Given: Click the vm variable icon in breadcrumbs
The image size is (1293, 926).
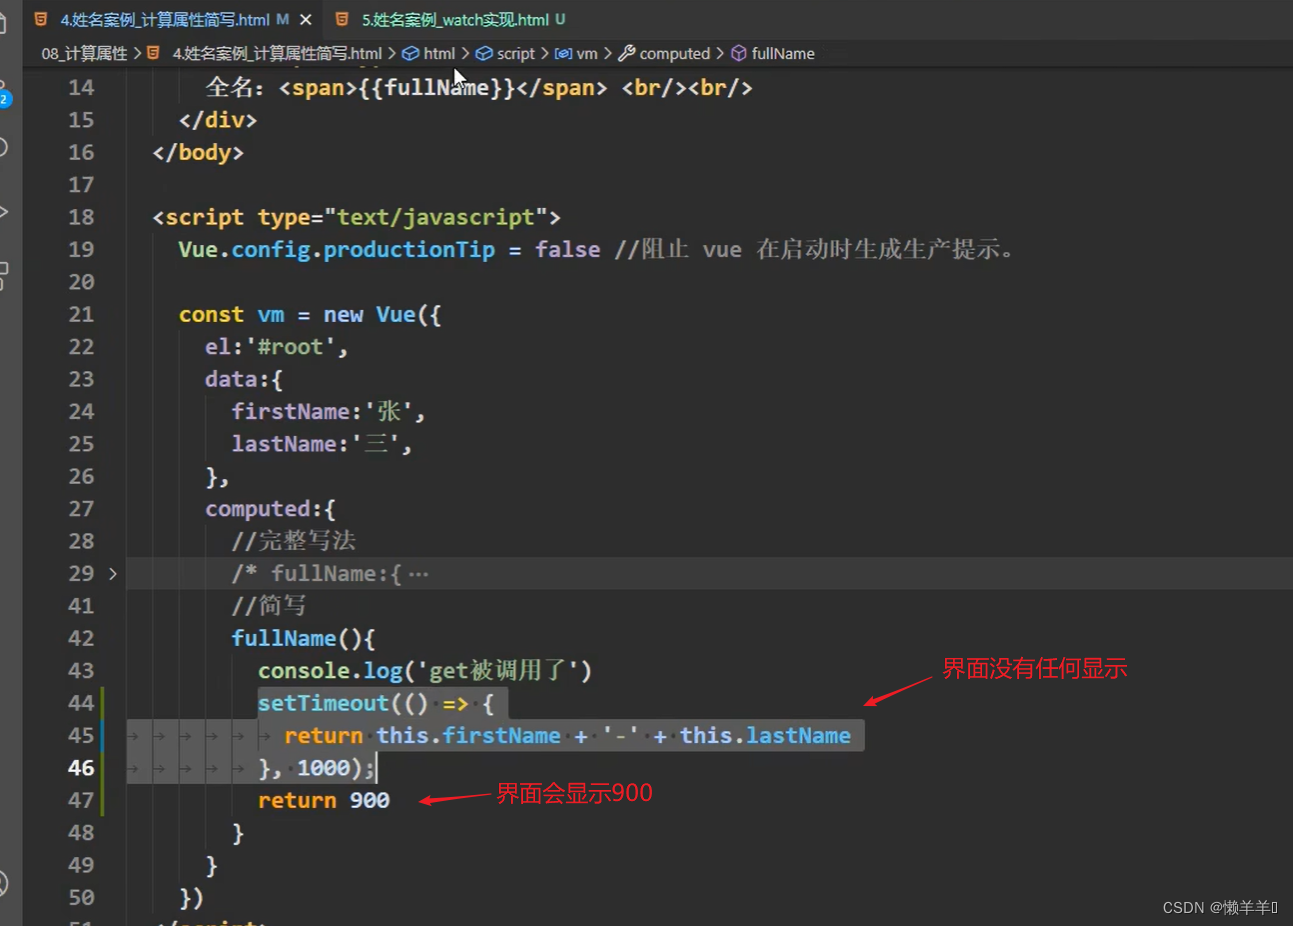Looking at the screenshot, I should click(563, 54).
